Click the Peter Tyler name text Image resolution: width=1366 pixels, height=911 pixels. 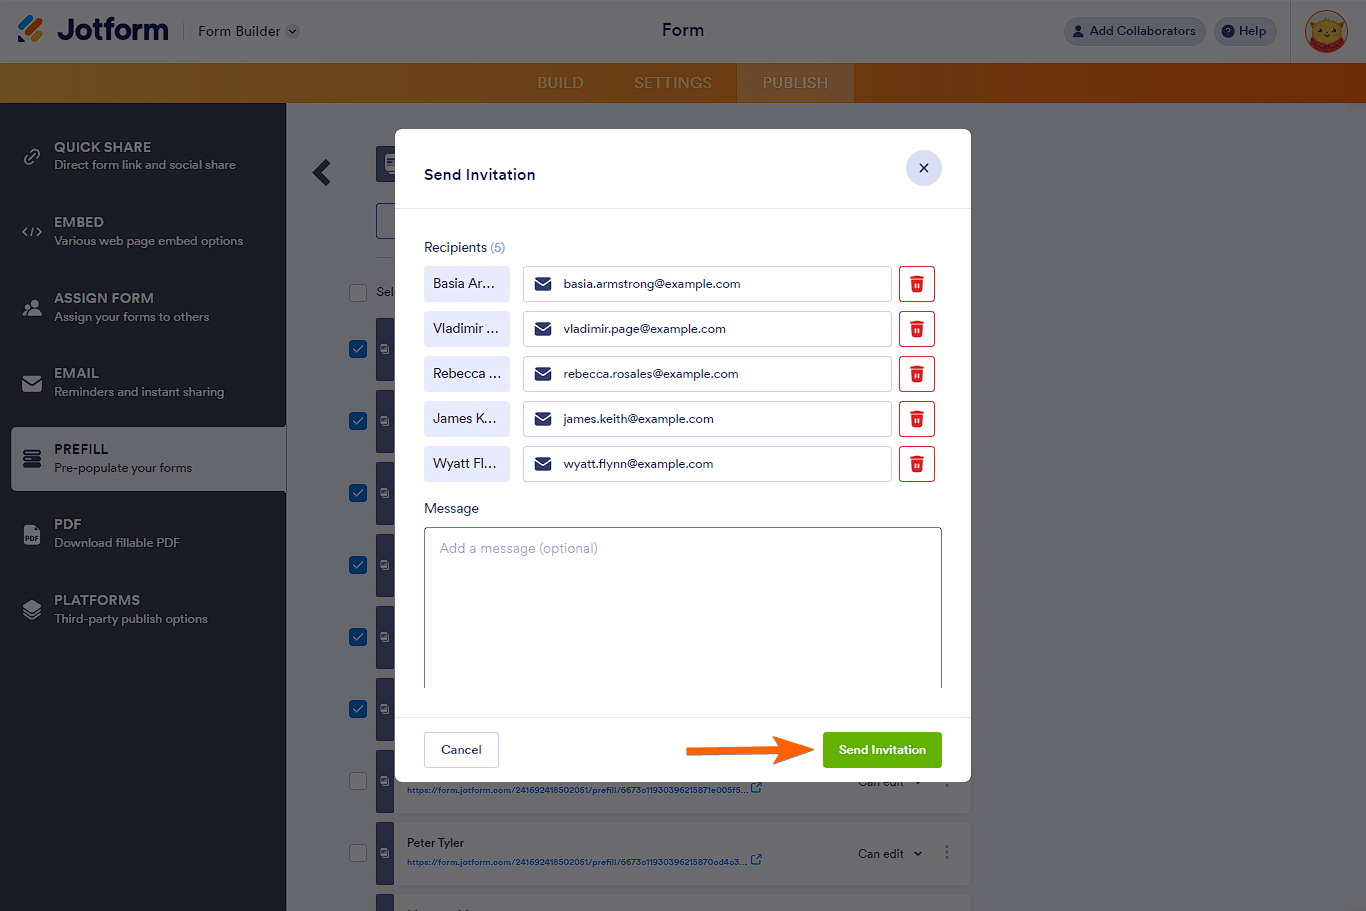click(435, 843)
